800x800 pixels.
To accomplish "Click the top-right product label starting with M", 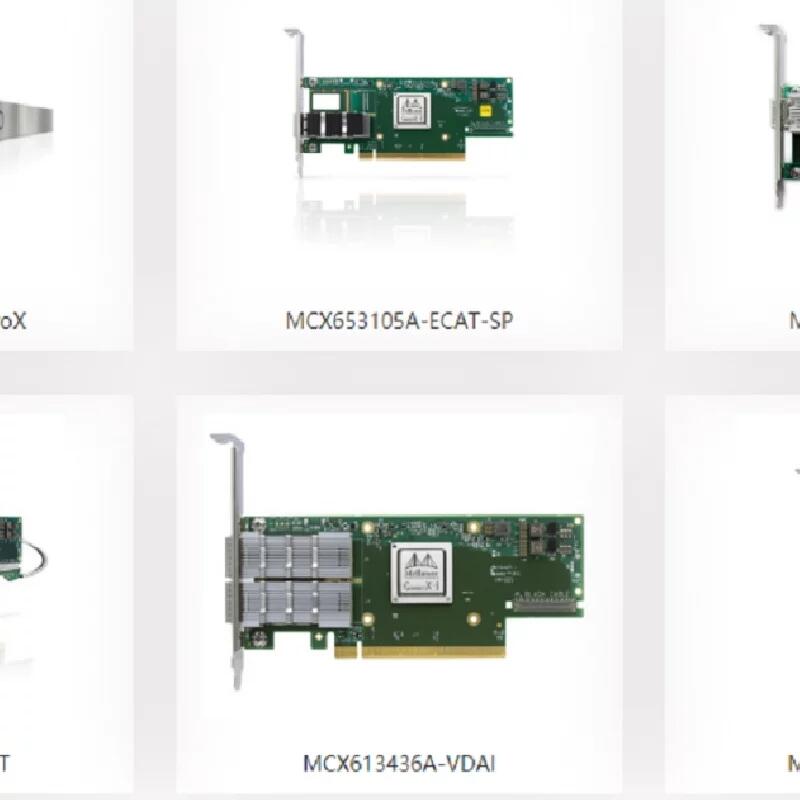I will point(794,321).
